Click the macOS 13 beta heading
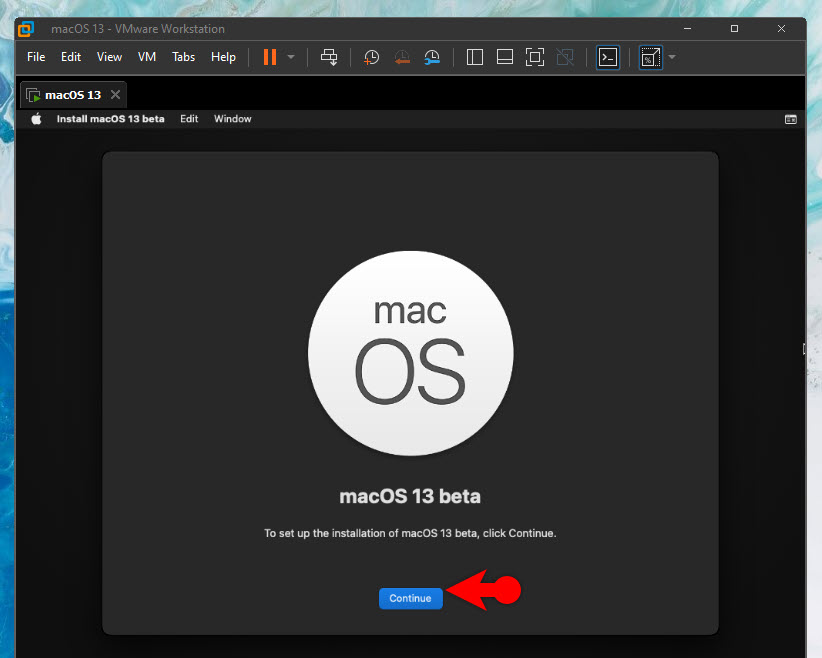Viewport: 822px width, 658px height. [x=410, y=496]
